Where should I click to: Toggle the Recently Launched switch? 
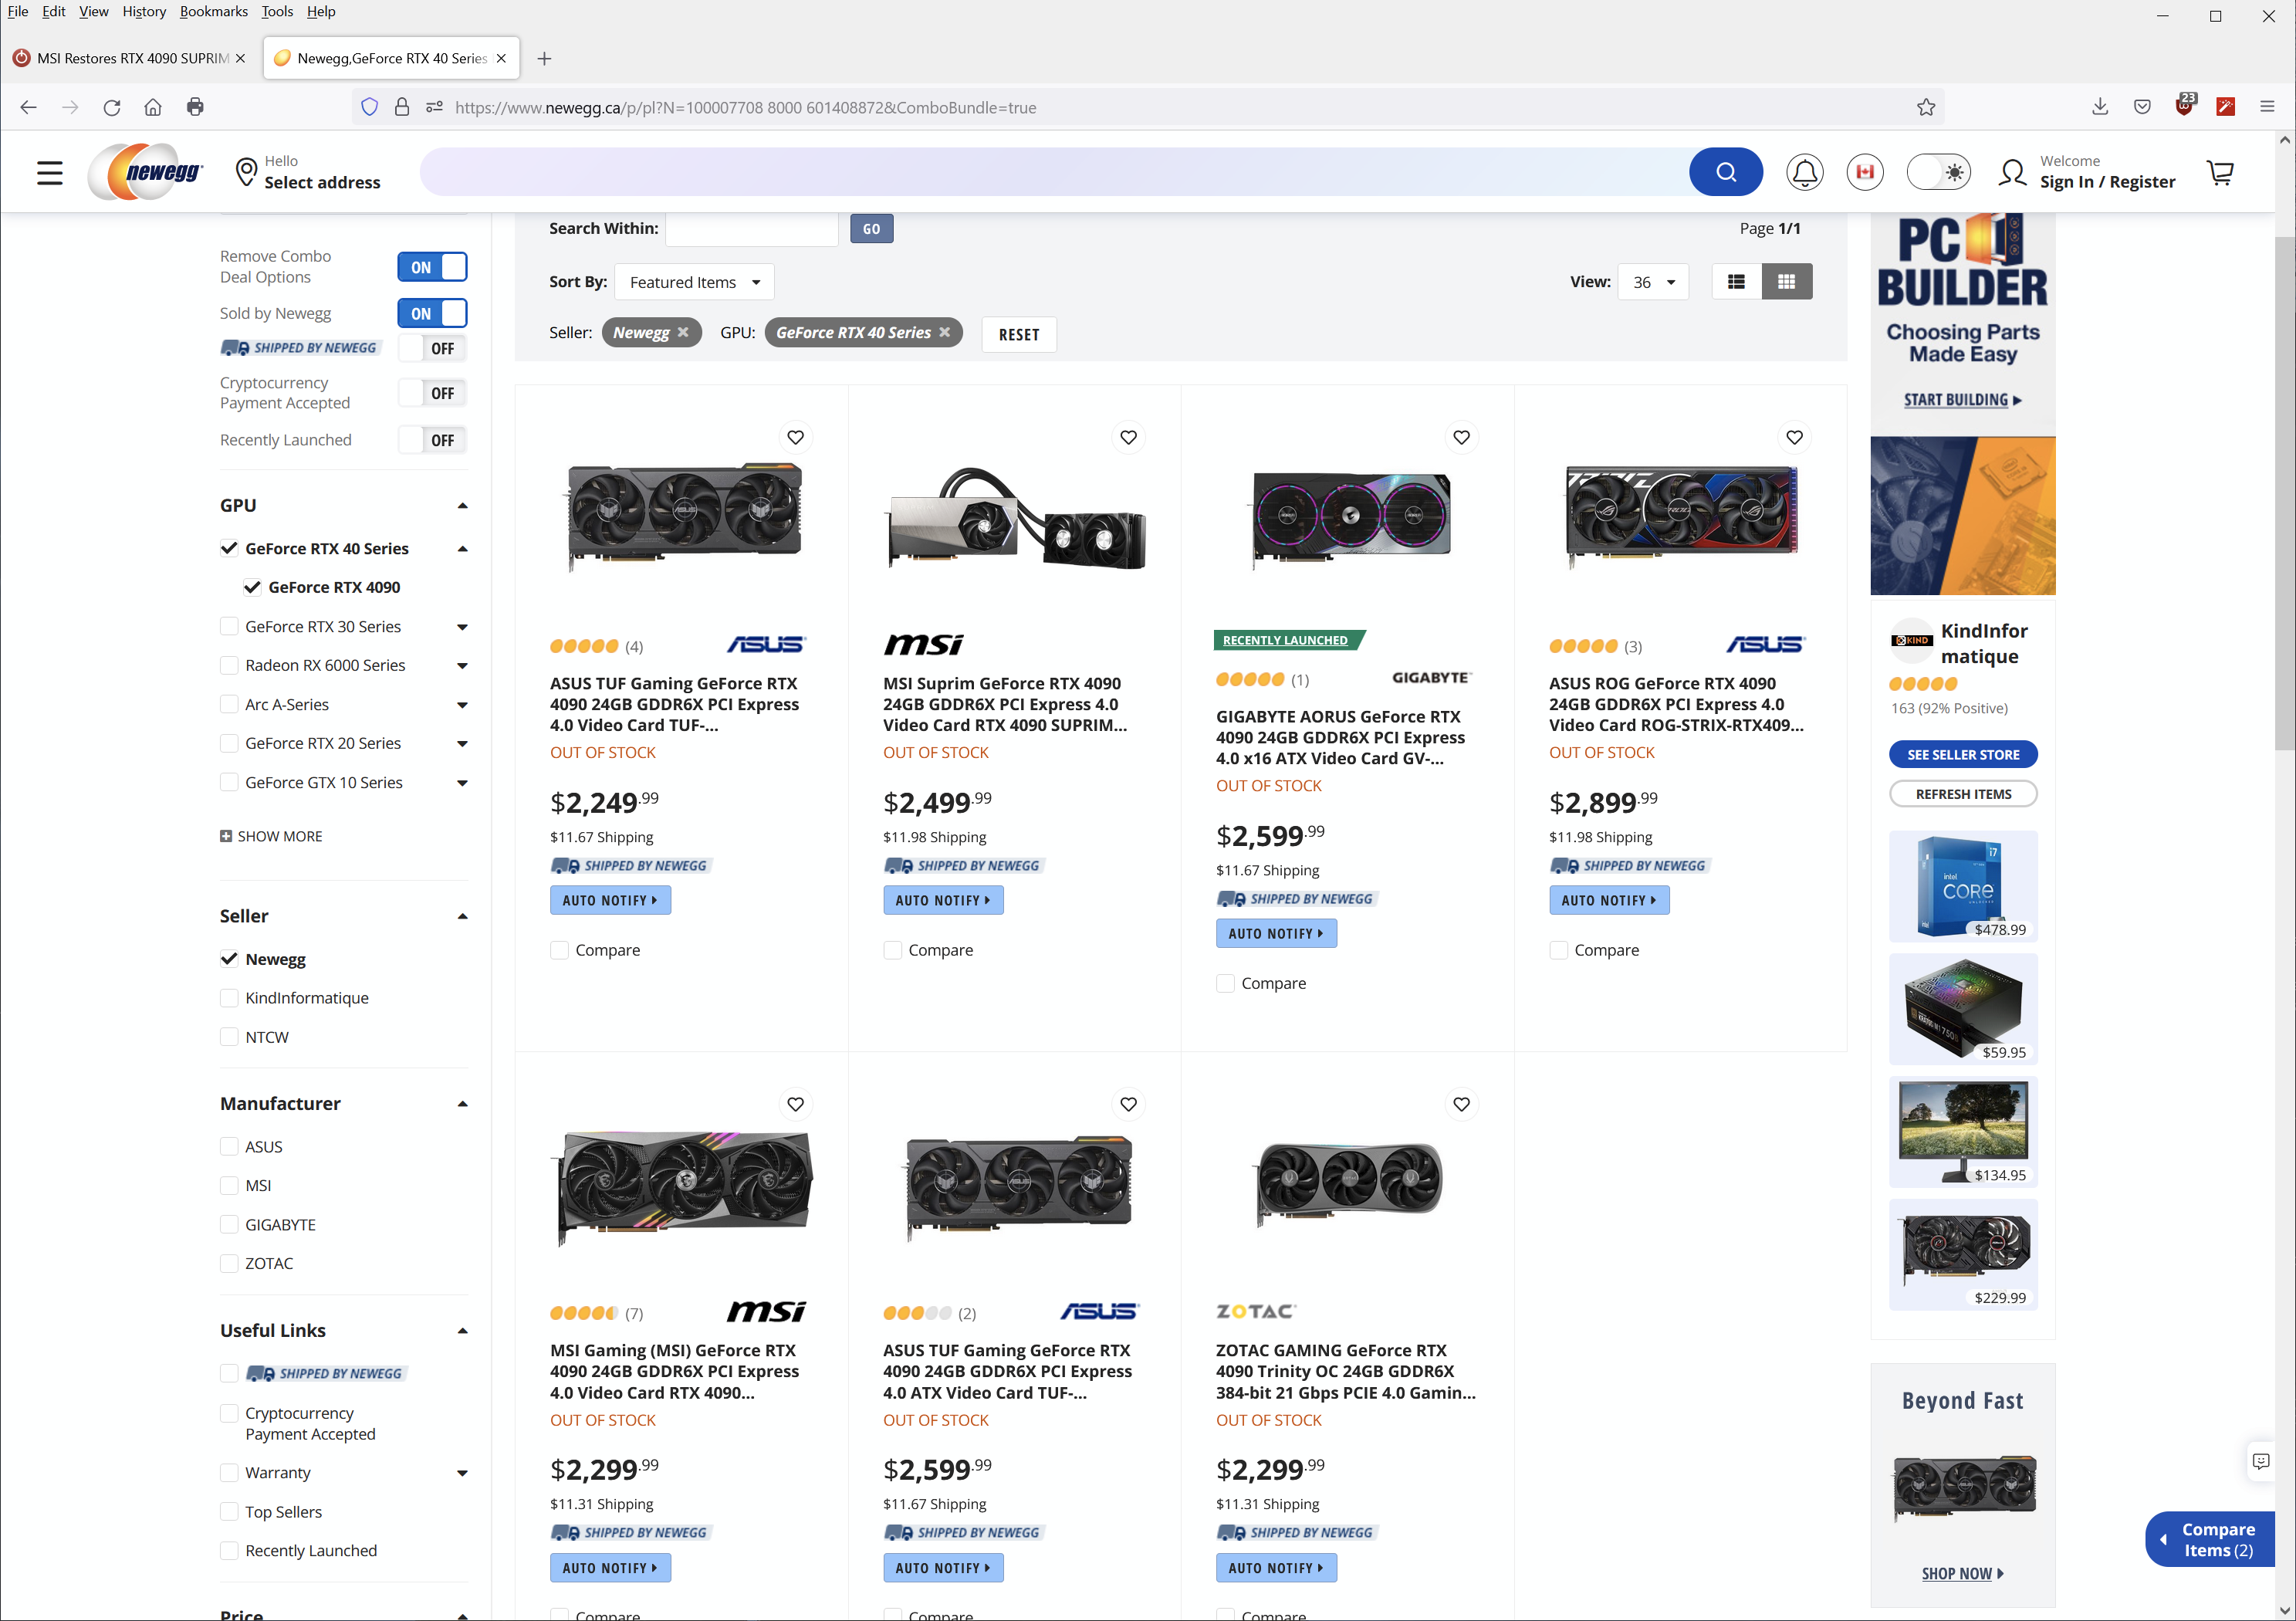coord(432,440)
